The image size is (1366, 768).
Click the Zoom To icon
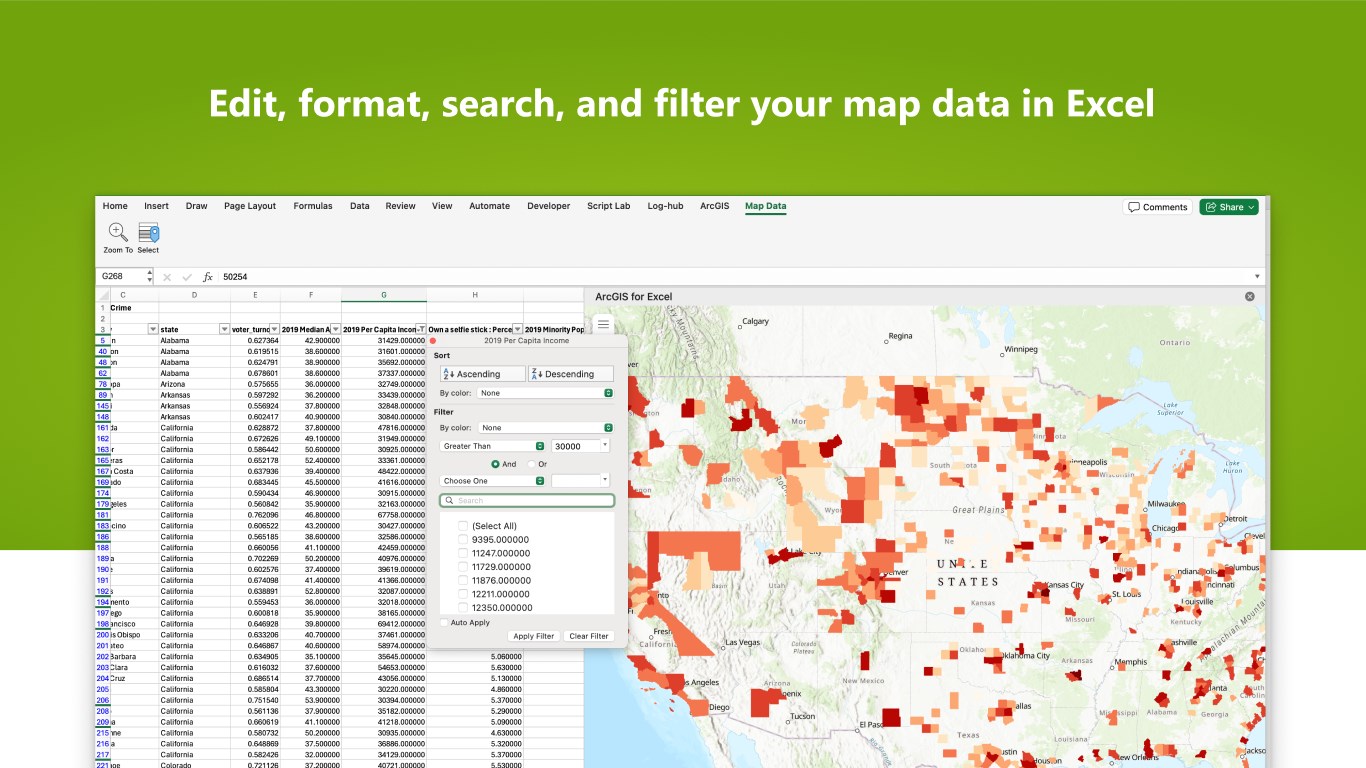(118, 233)
